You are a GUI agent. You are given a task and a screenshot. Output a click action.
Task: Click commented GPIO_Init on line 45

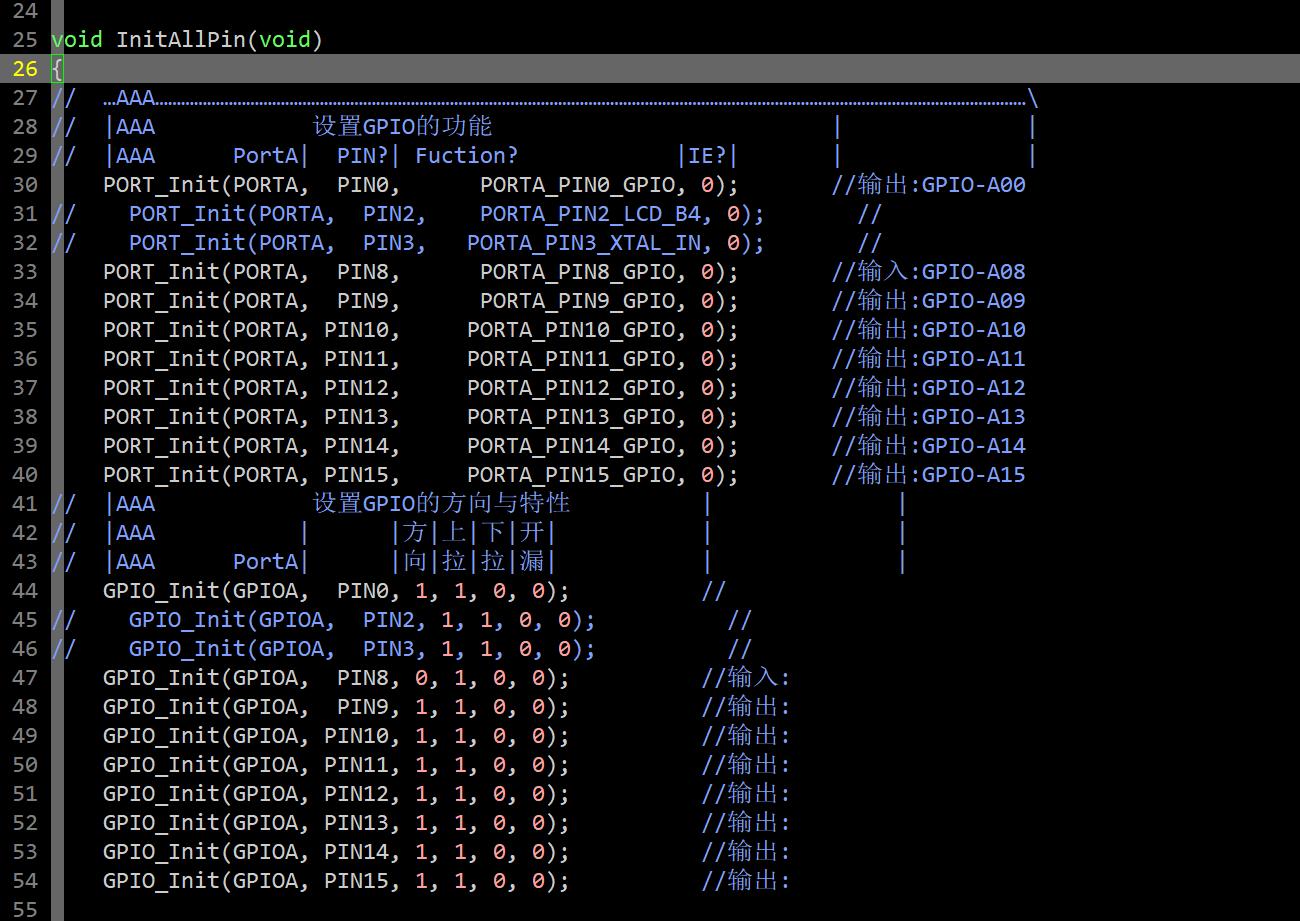(188, 620)
